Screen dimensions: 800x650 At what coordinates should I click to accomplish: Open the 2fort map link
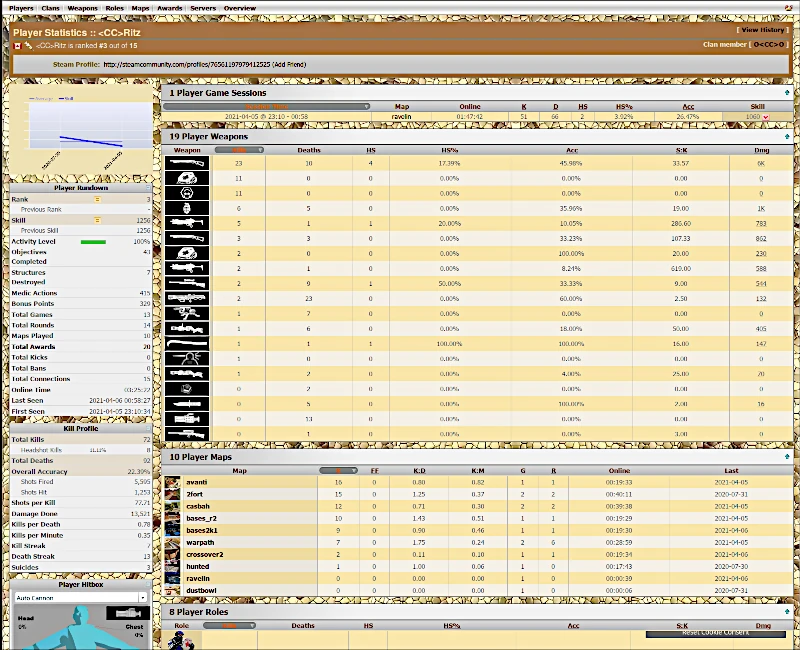coord(194,494)
